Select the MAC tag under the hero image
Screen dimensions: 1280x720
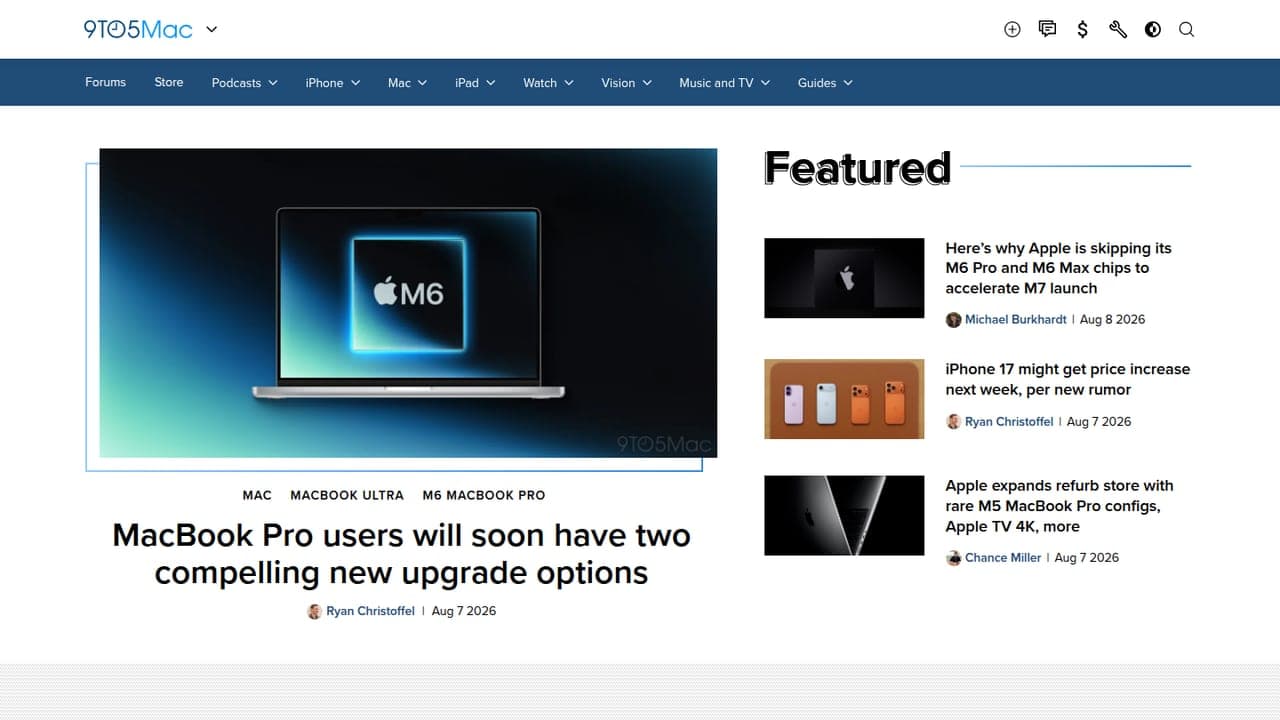pos(257,495)
